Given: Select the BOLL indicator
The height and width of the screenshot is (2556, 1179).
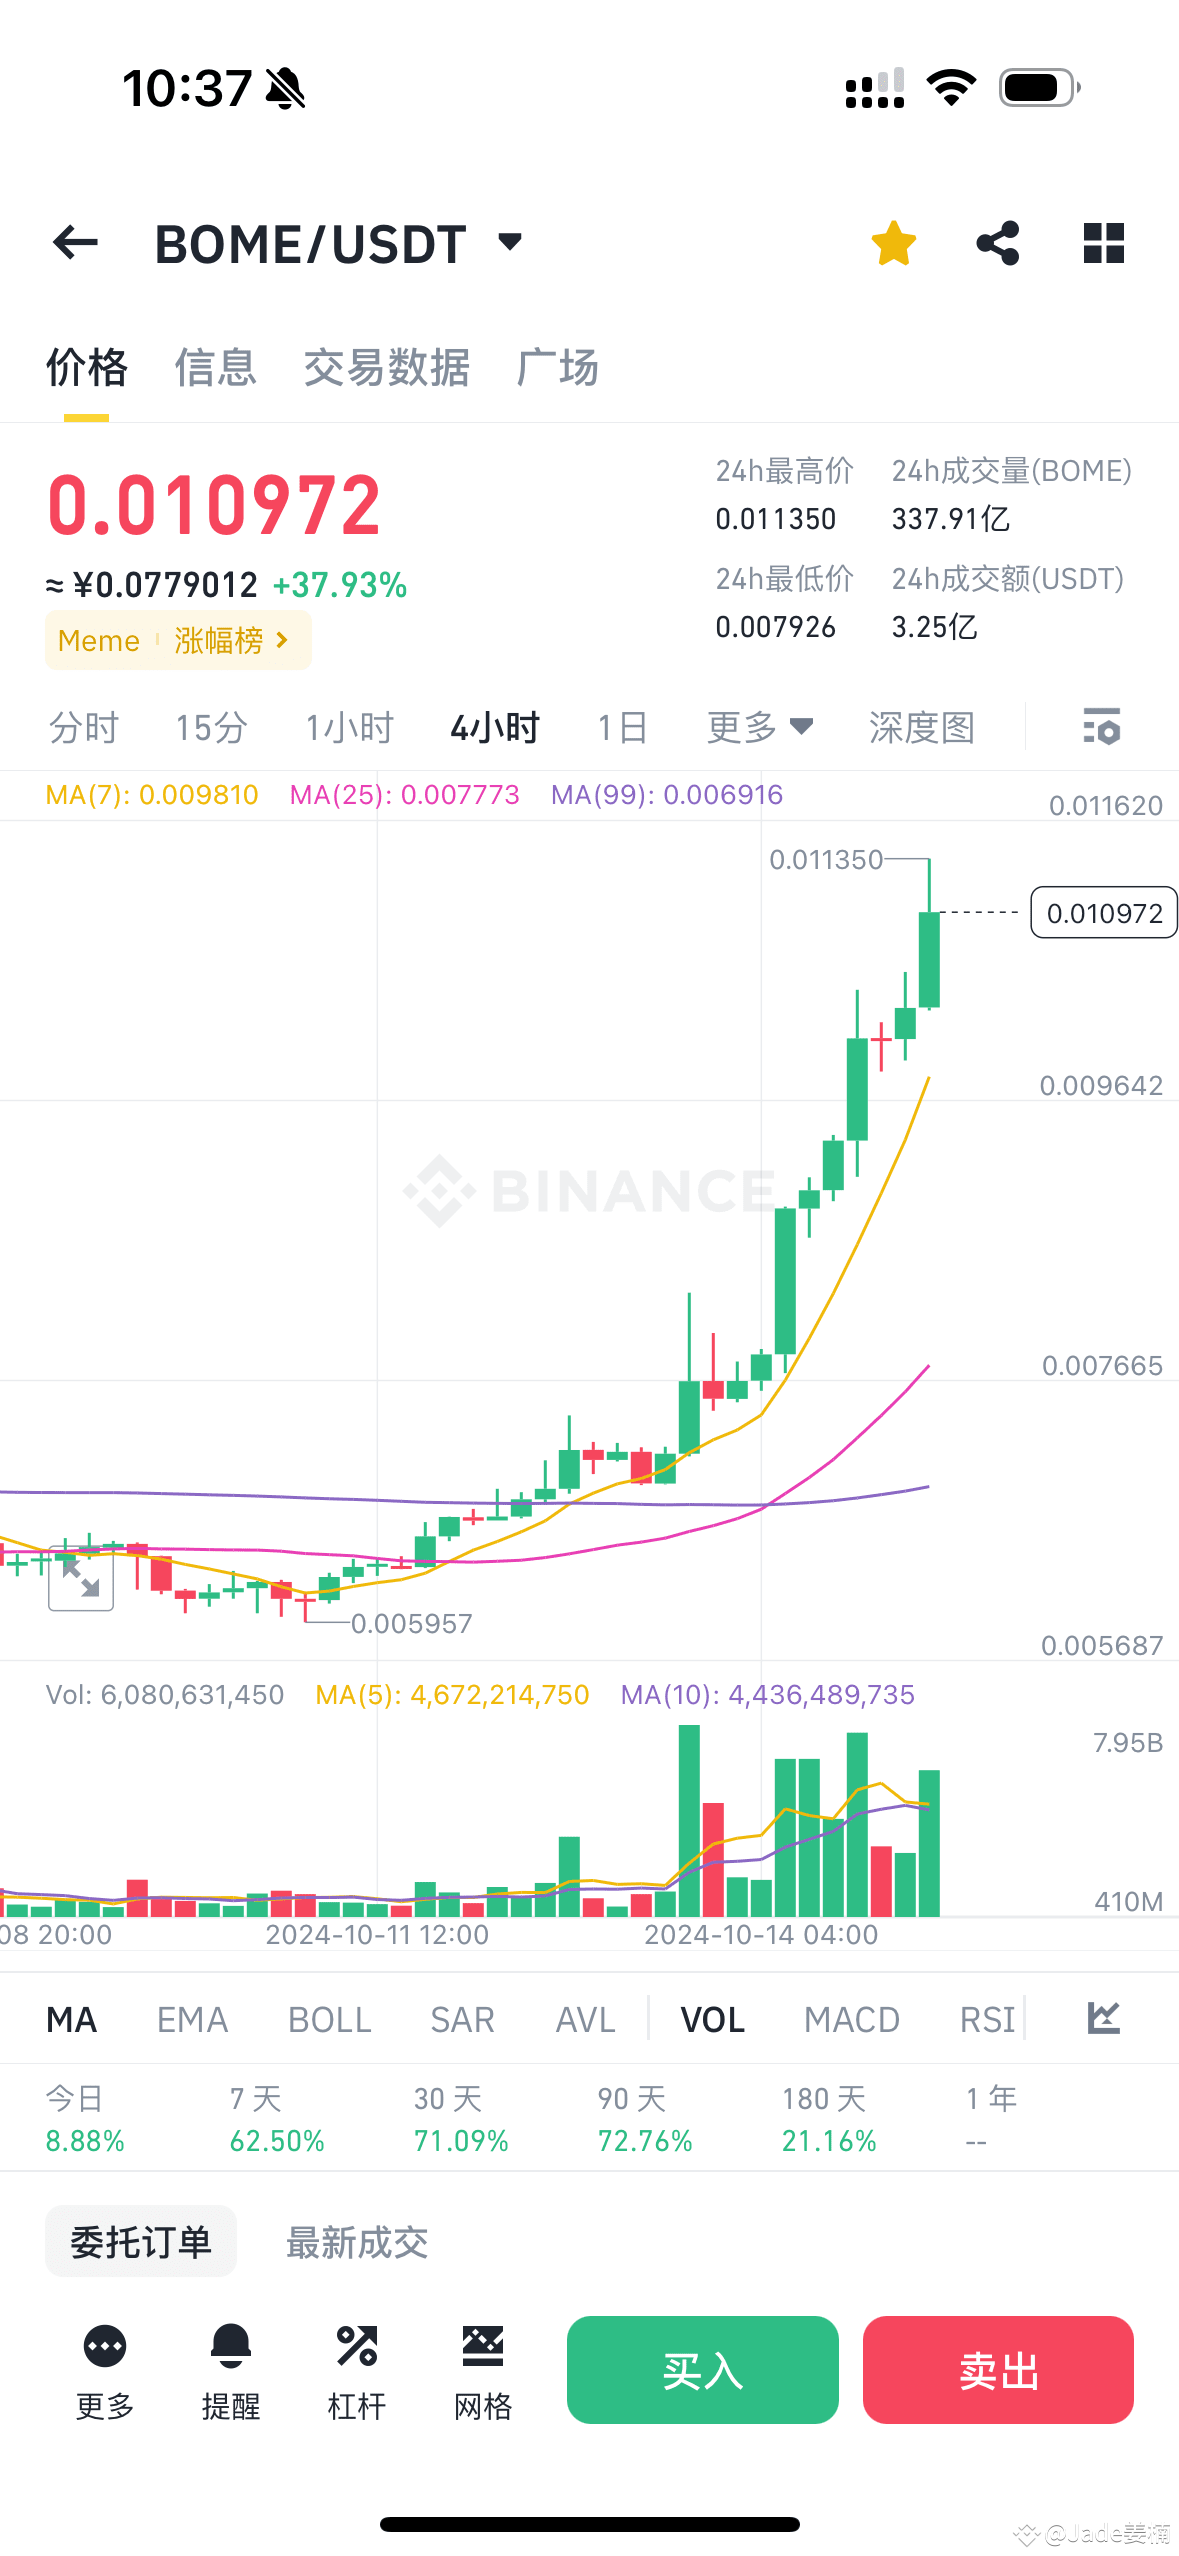Looking at the screenshot, I should pos(330,2020).
